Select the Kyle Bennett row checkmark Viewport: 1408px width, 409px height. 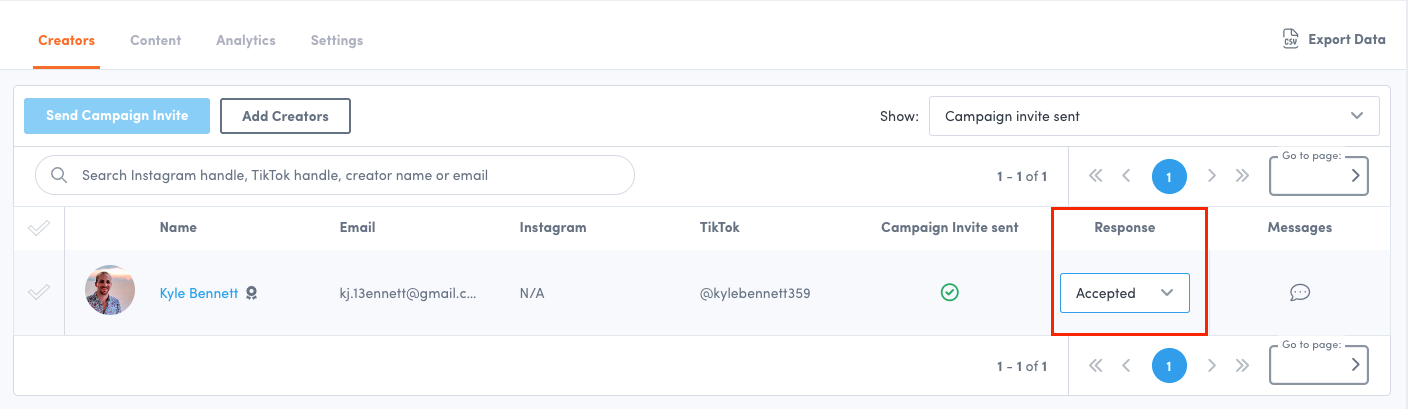(x=38, y=293)
